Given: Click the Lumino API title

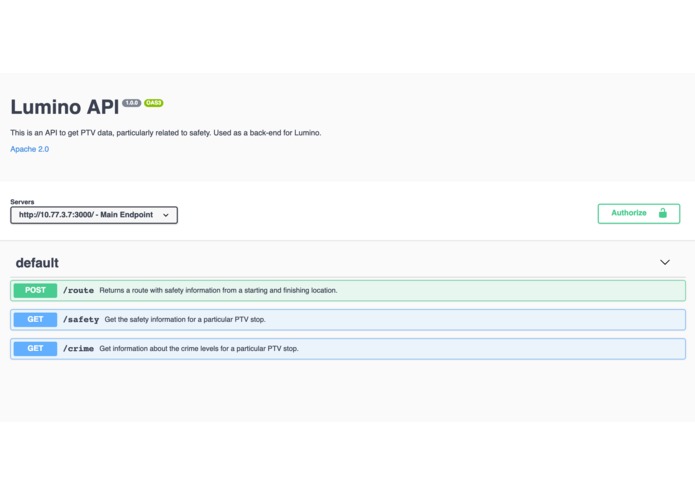Looking at the screenshot, I should click(x=65, y=107).
